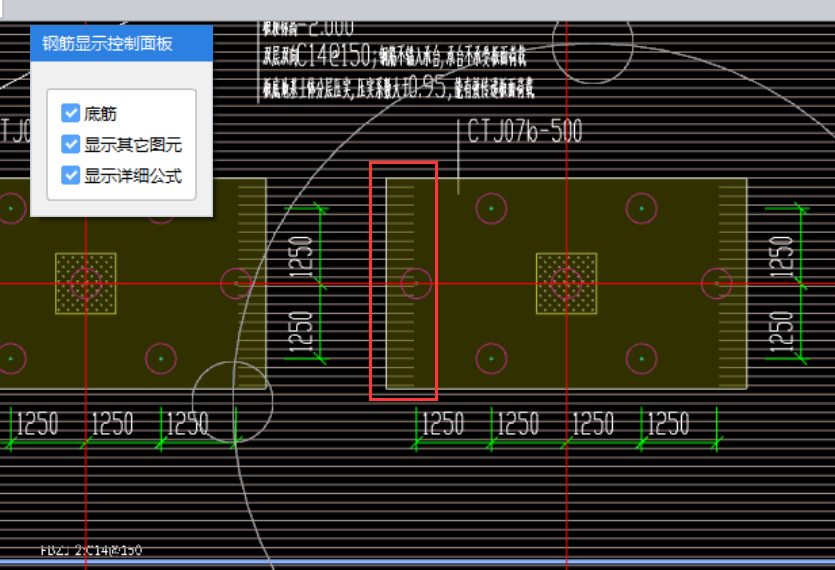835x570 pixels.
Task: Click the C14@150 note text line
Action: 394,56
